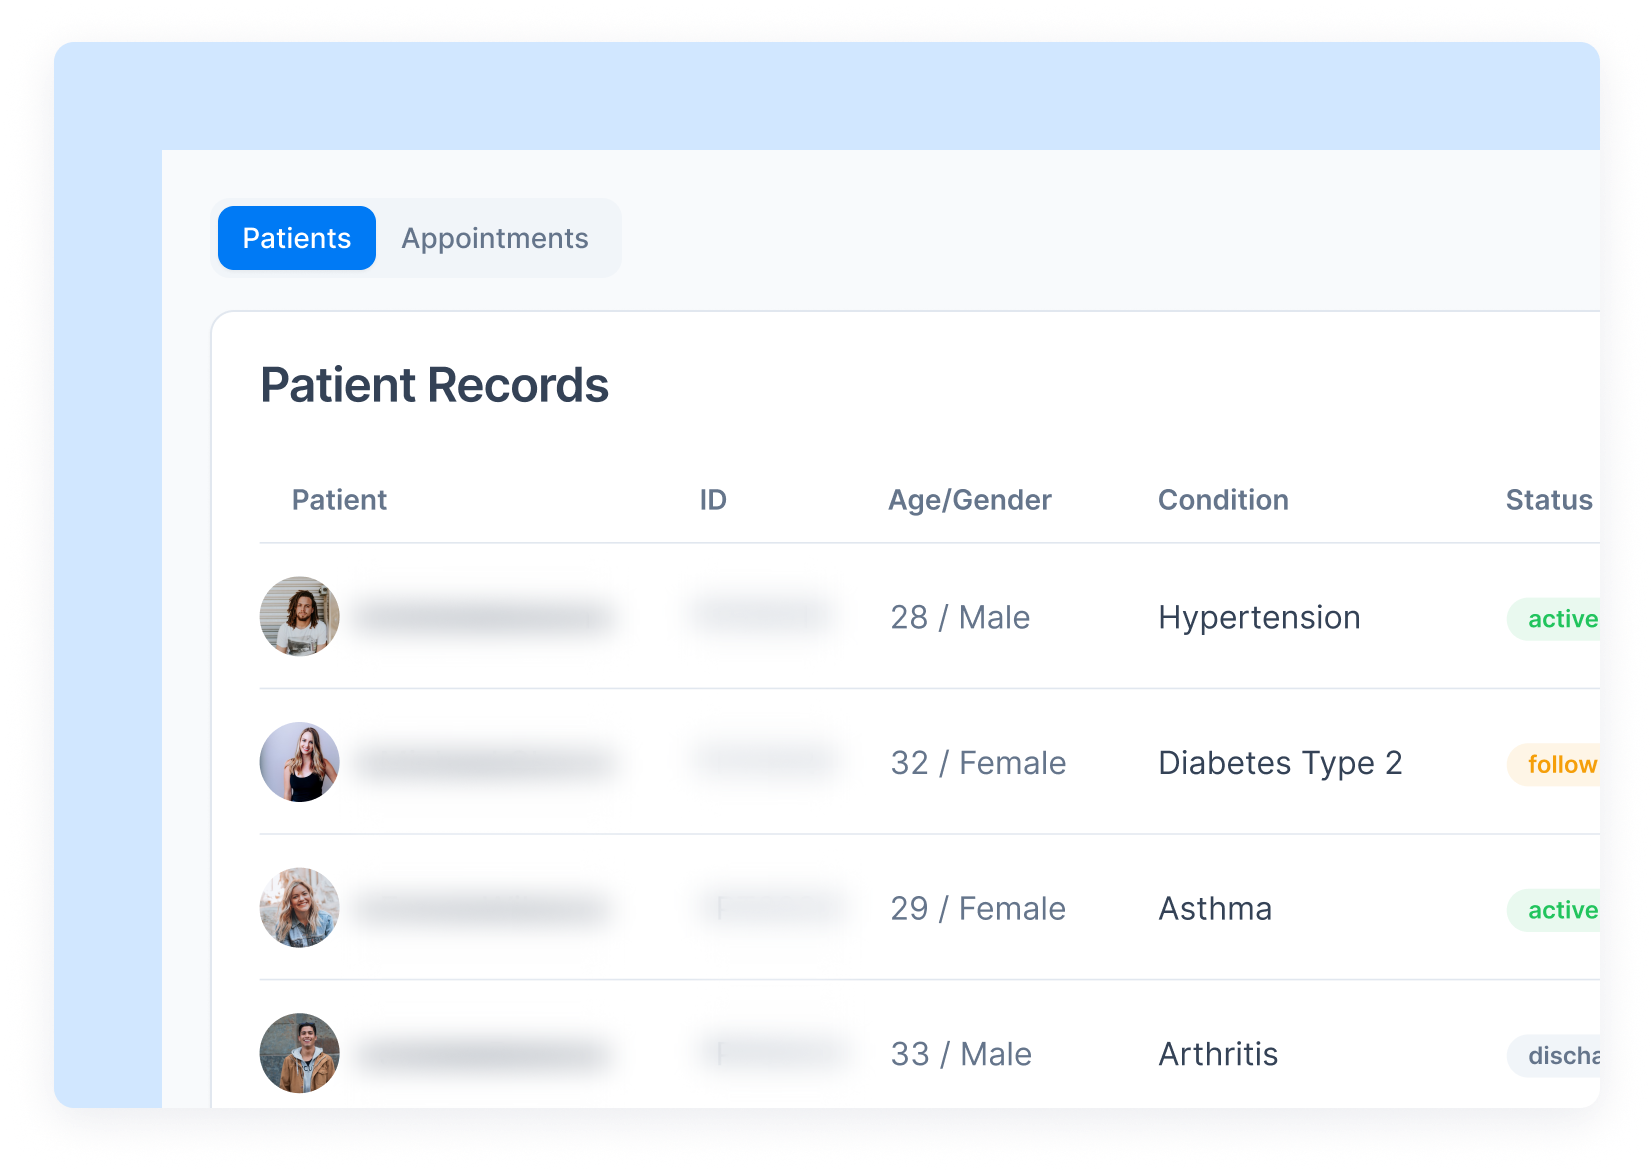This screenshot has height=1172, width=1652.
Task: Click the Patient column header
Action: click(340, 500)
